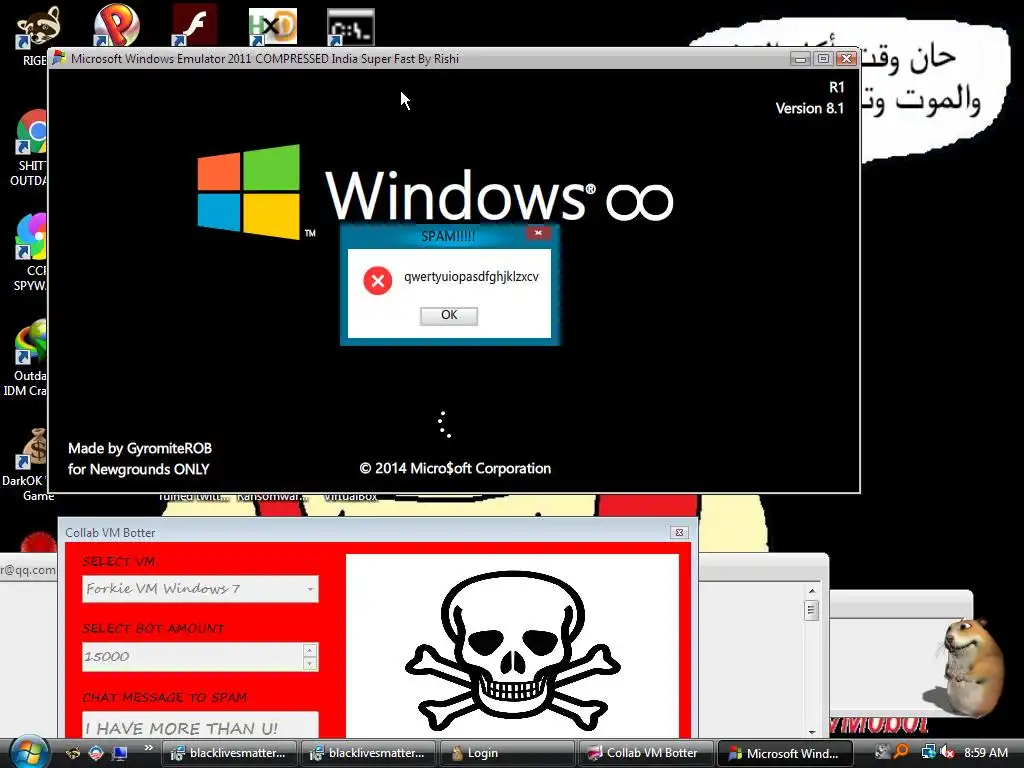Click the round blue-red quick launch icon
Viewport: 1024px width, 768px height.
point(96,753)
